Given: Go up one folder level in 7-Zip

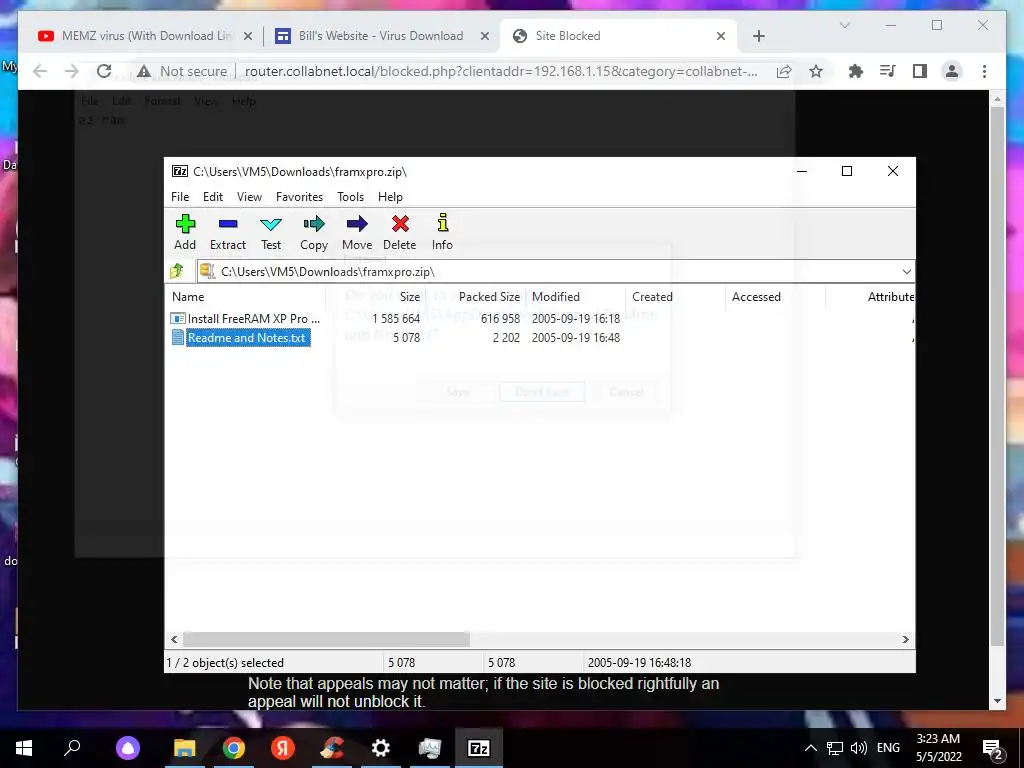Looking at the screenshot, I should point(177,271).
